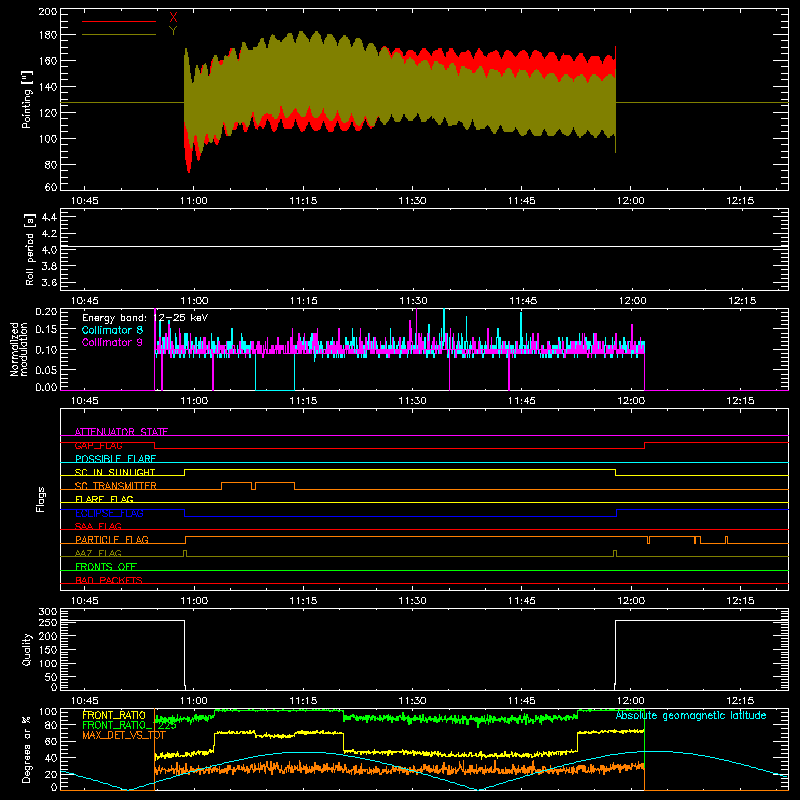The height and width of the screenshot is (800, 800).
Task: Click the 200 tick on Pointing axis
Action: pyautogui.click(x=47, y=11)
